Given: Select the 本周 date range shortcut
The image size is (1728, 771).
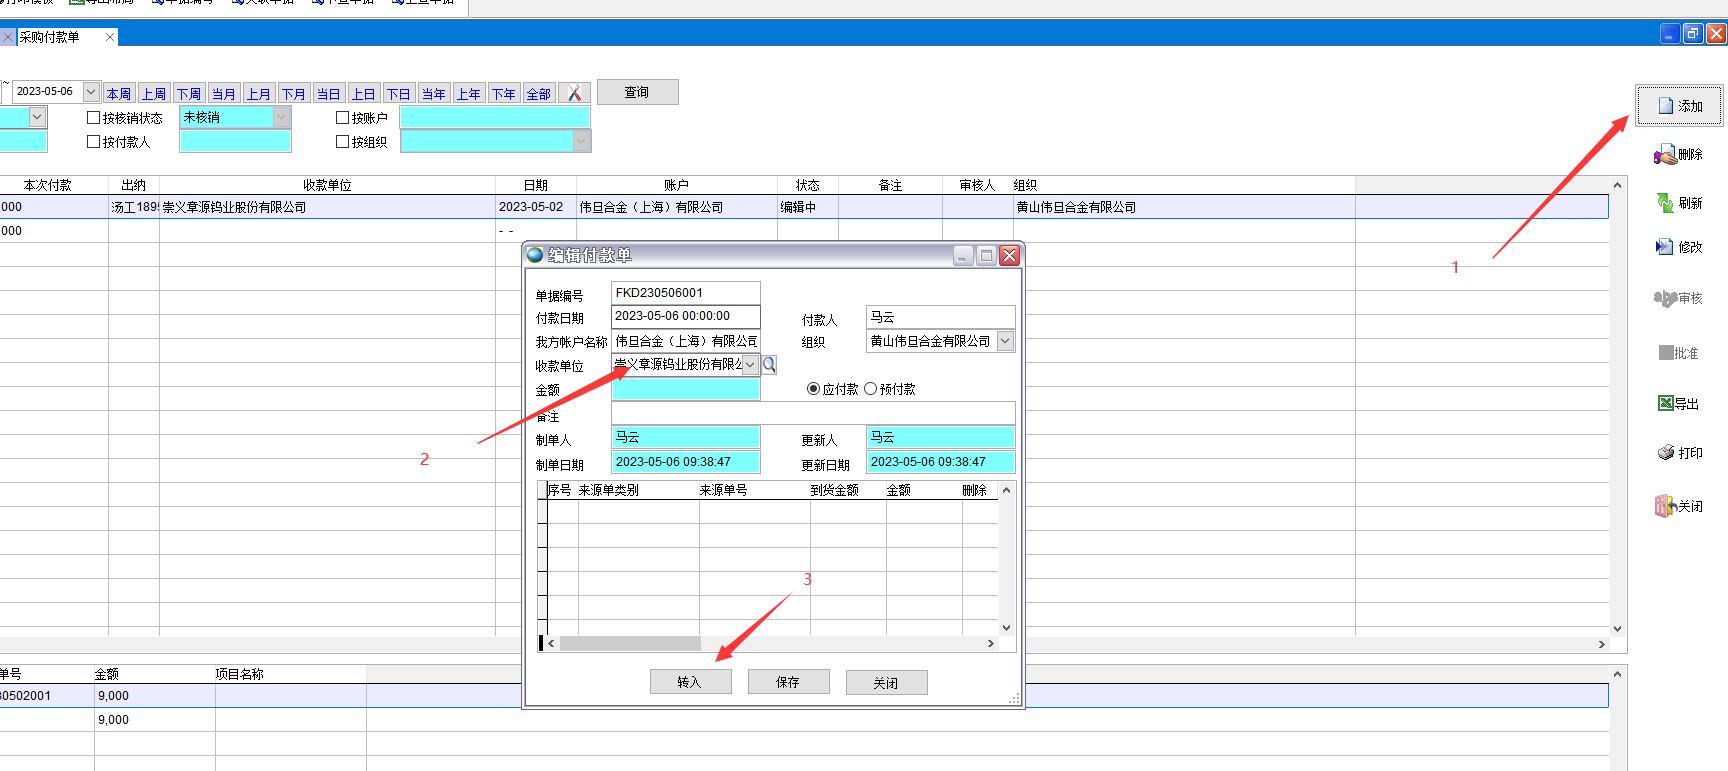Looking at the screenshot, I should click(x=119, y=94).
